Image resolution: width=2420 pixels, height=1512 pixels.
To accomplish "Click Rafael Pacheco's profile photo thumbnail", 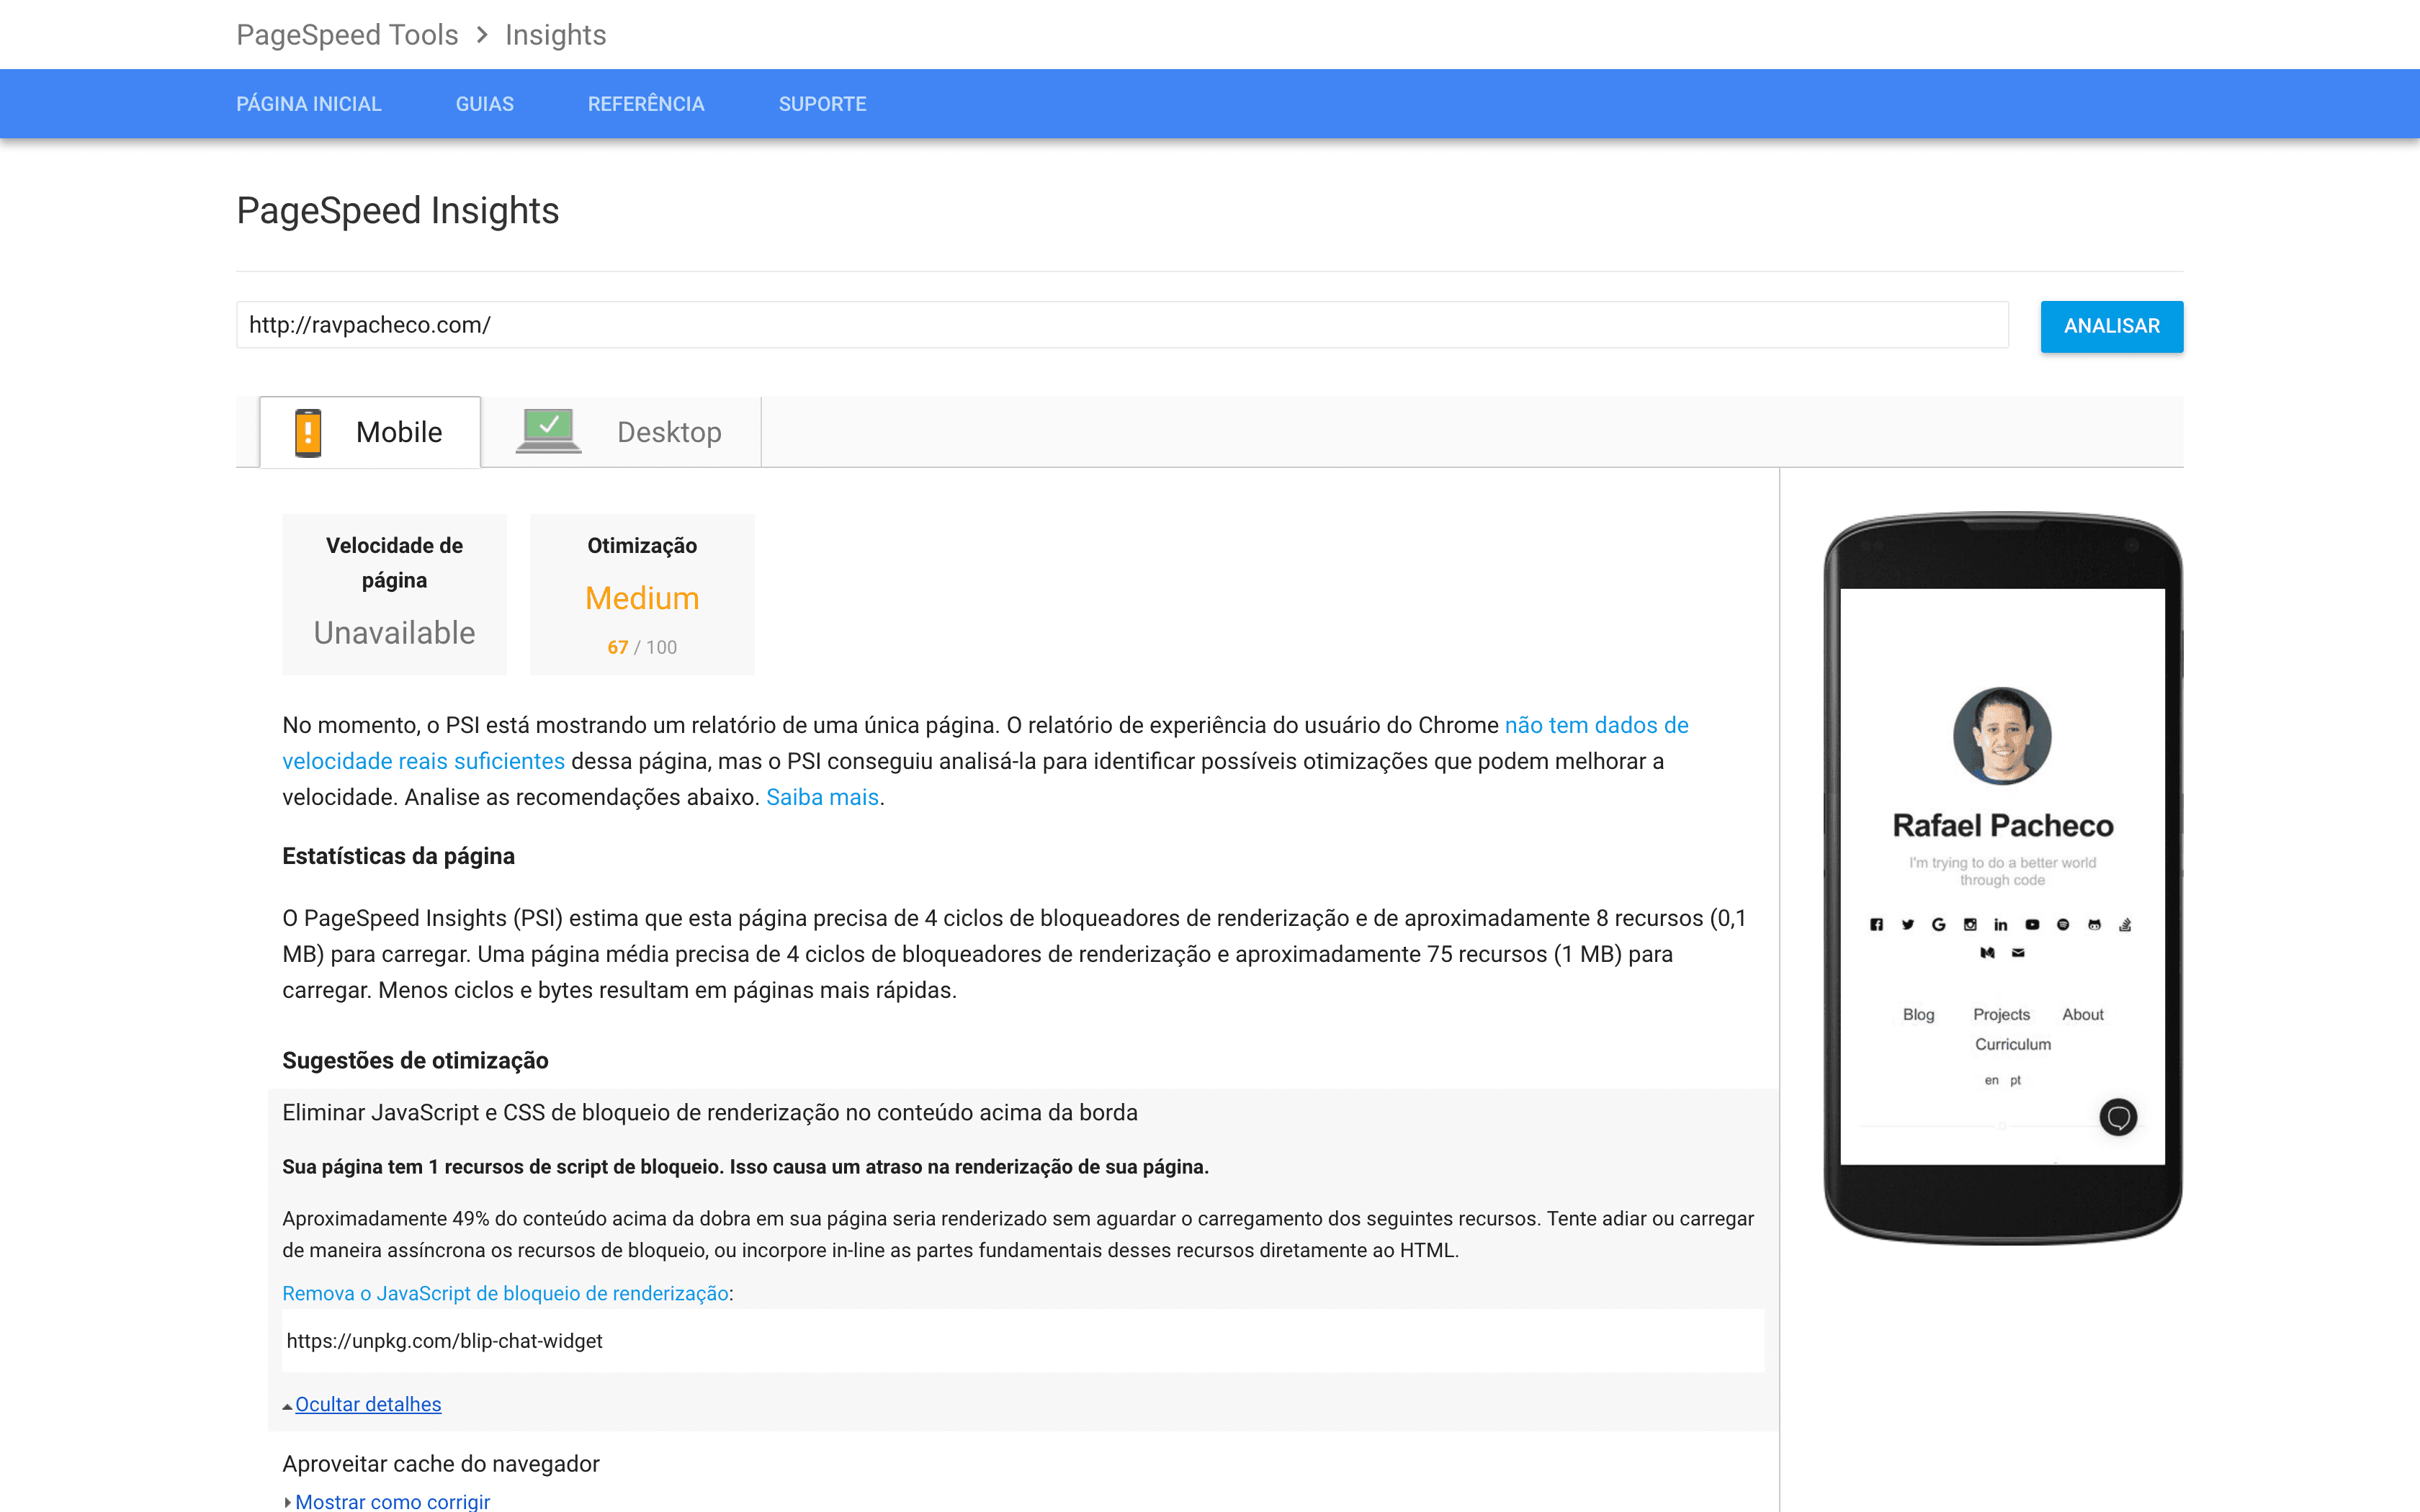I will pyautogui.click(x=2002, y=736).
